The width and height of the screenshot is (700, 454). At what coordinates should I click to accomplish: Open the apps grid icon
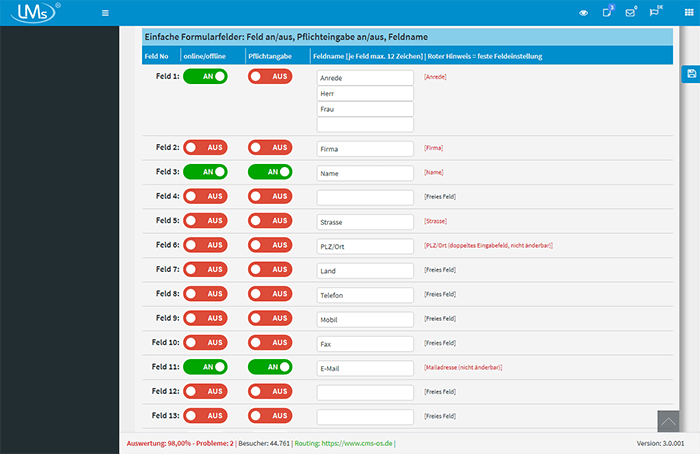pyautogui.click(x=686, y=13)
